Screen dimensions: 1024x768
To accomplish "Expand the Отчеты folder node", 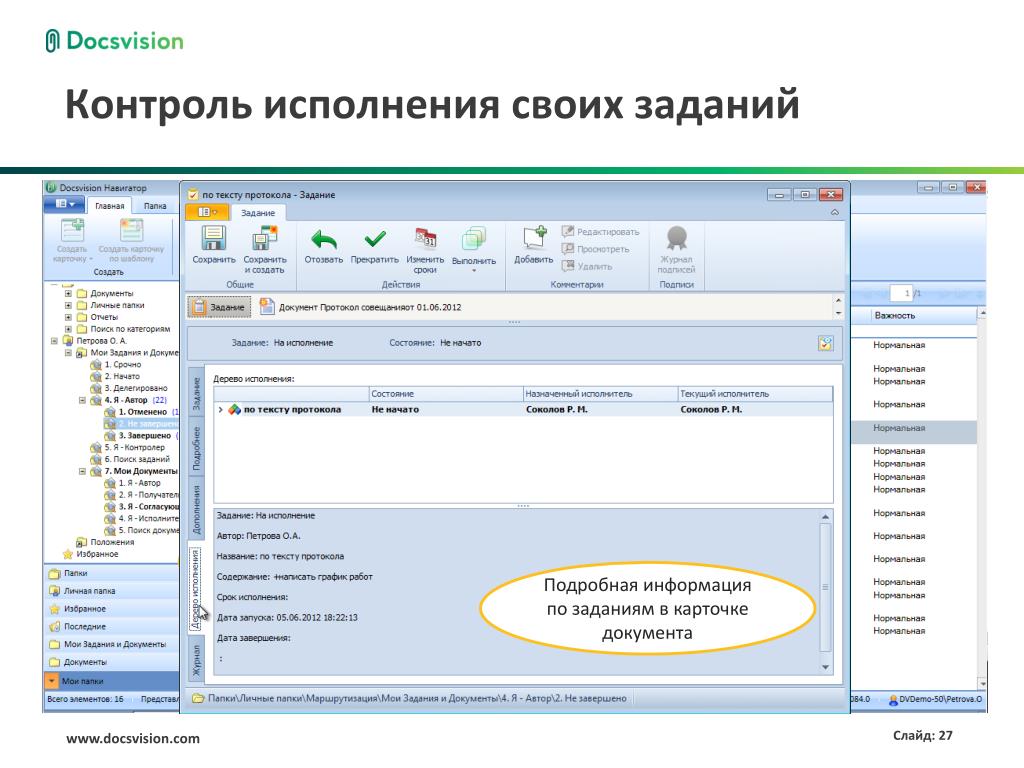I will 68,317.
